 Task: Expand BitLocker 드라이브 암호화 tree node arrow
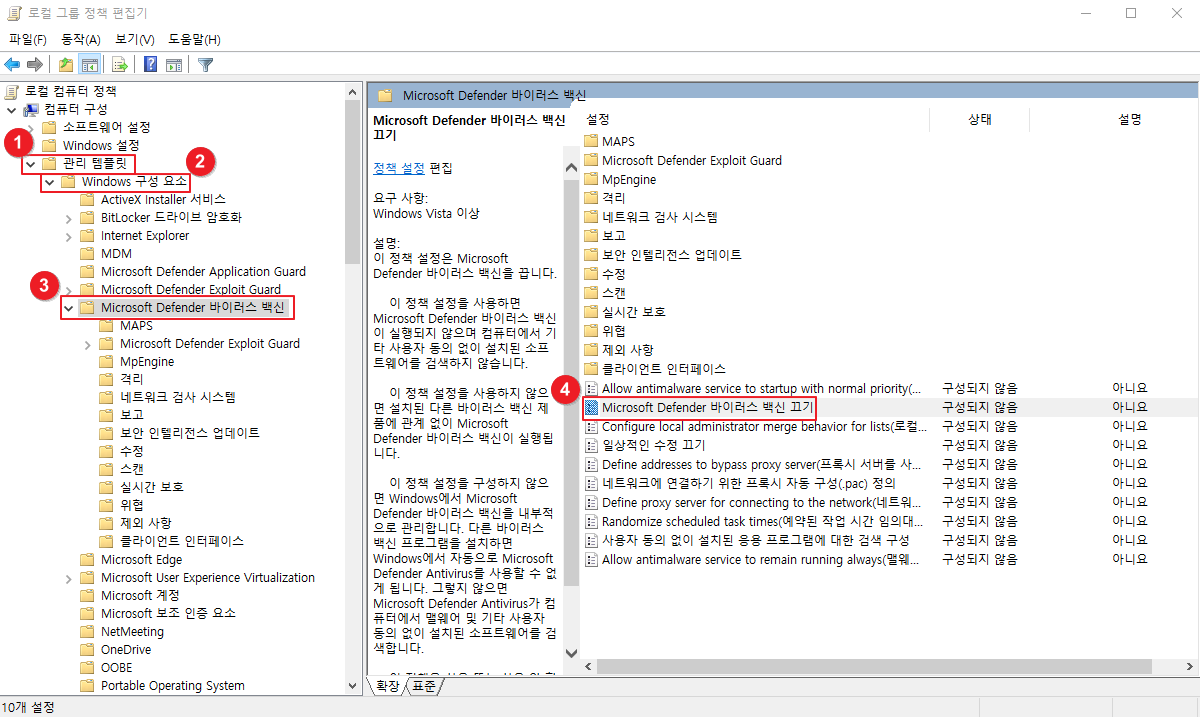68,217
